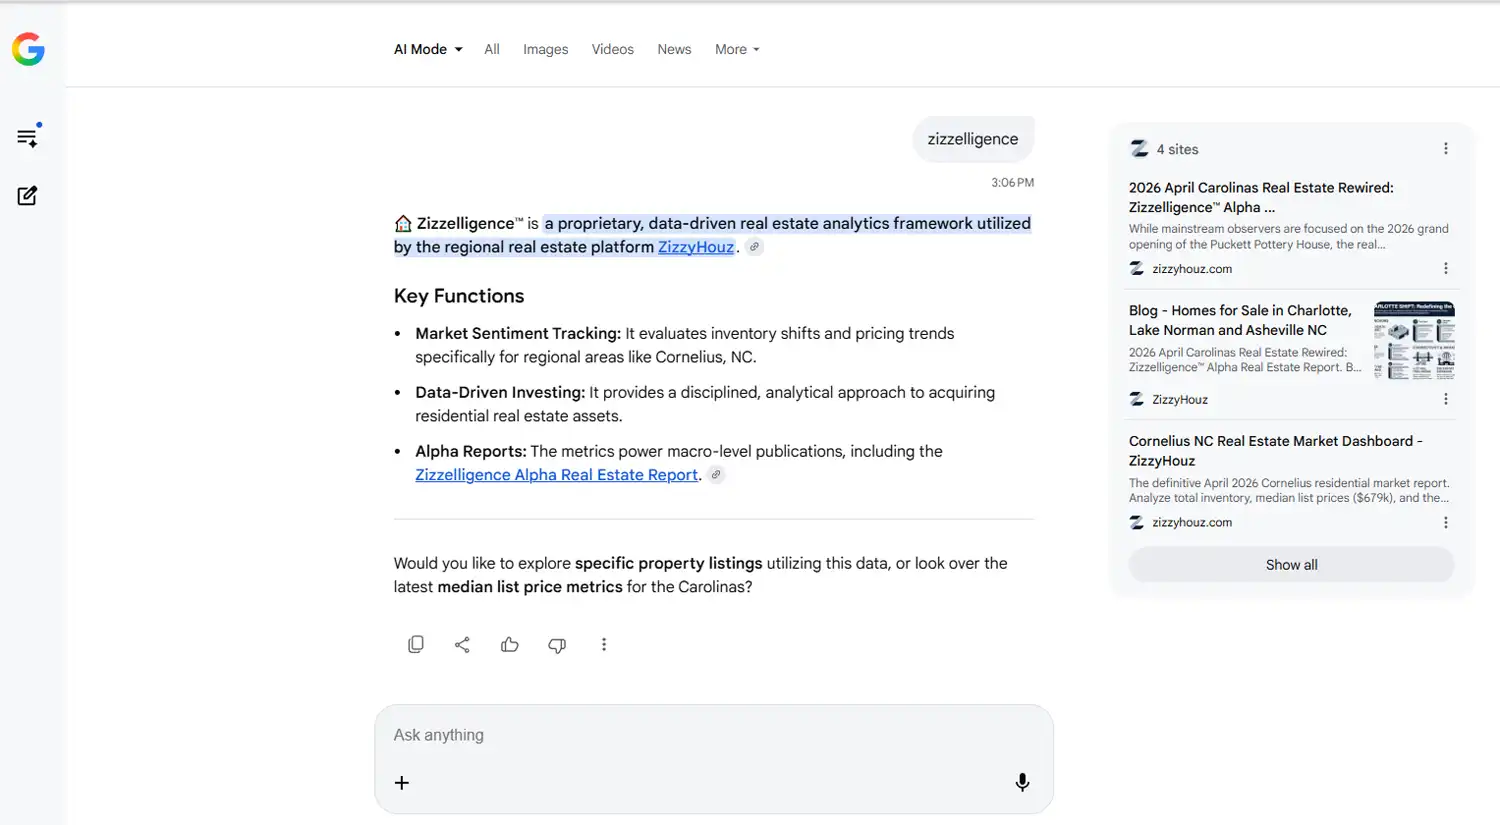Switch to the News tab
The height and width of the screenshot is (825, 1500).
(674, 49)
